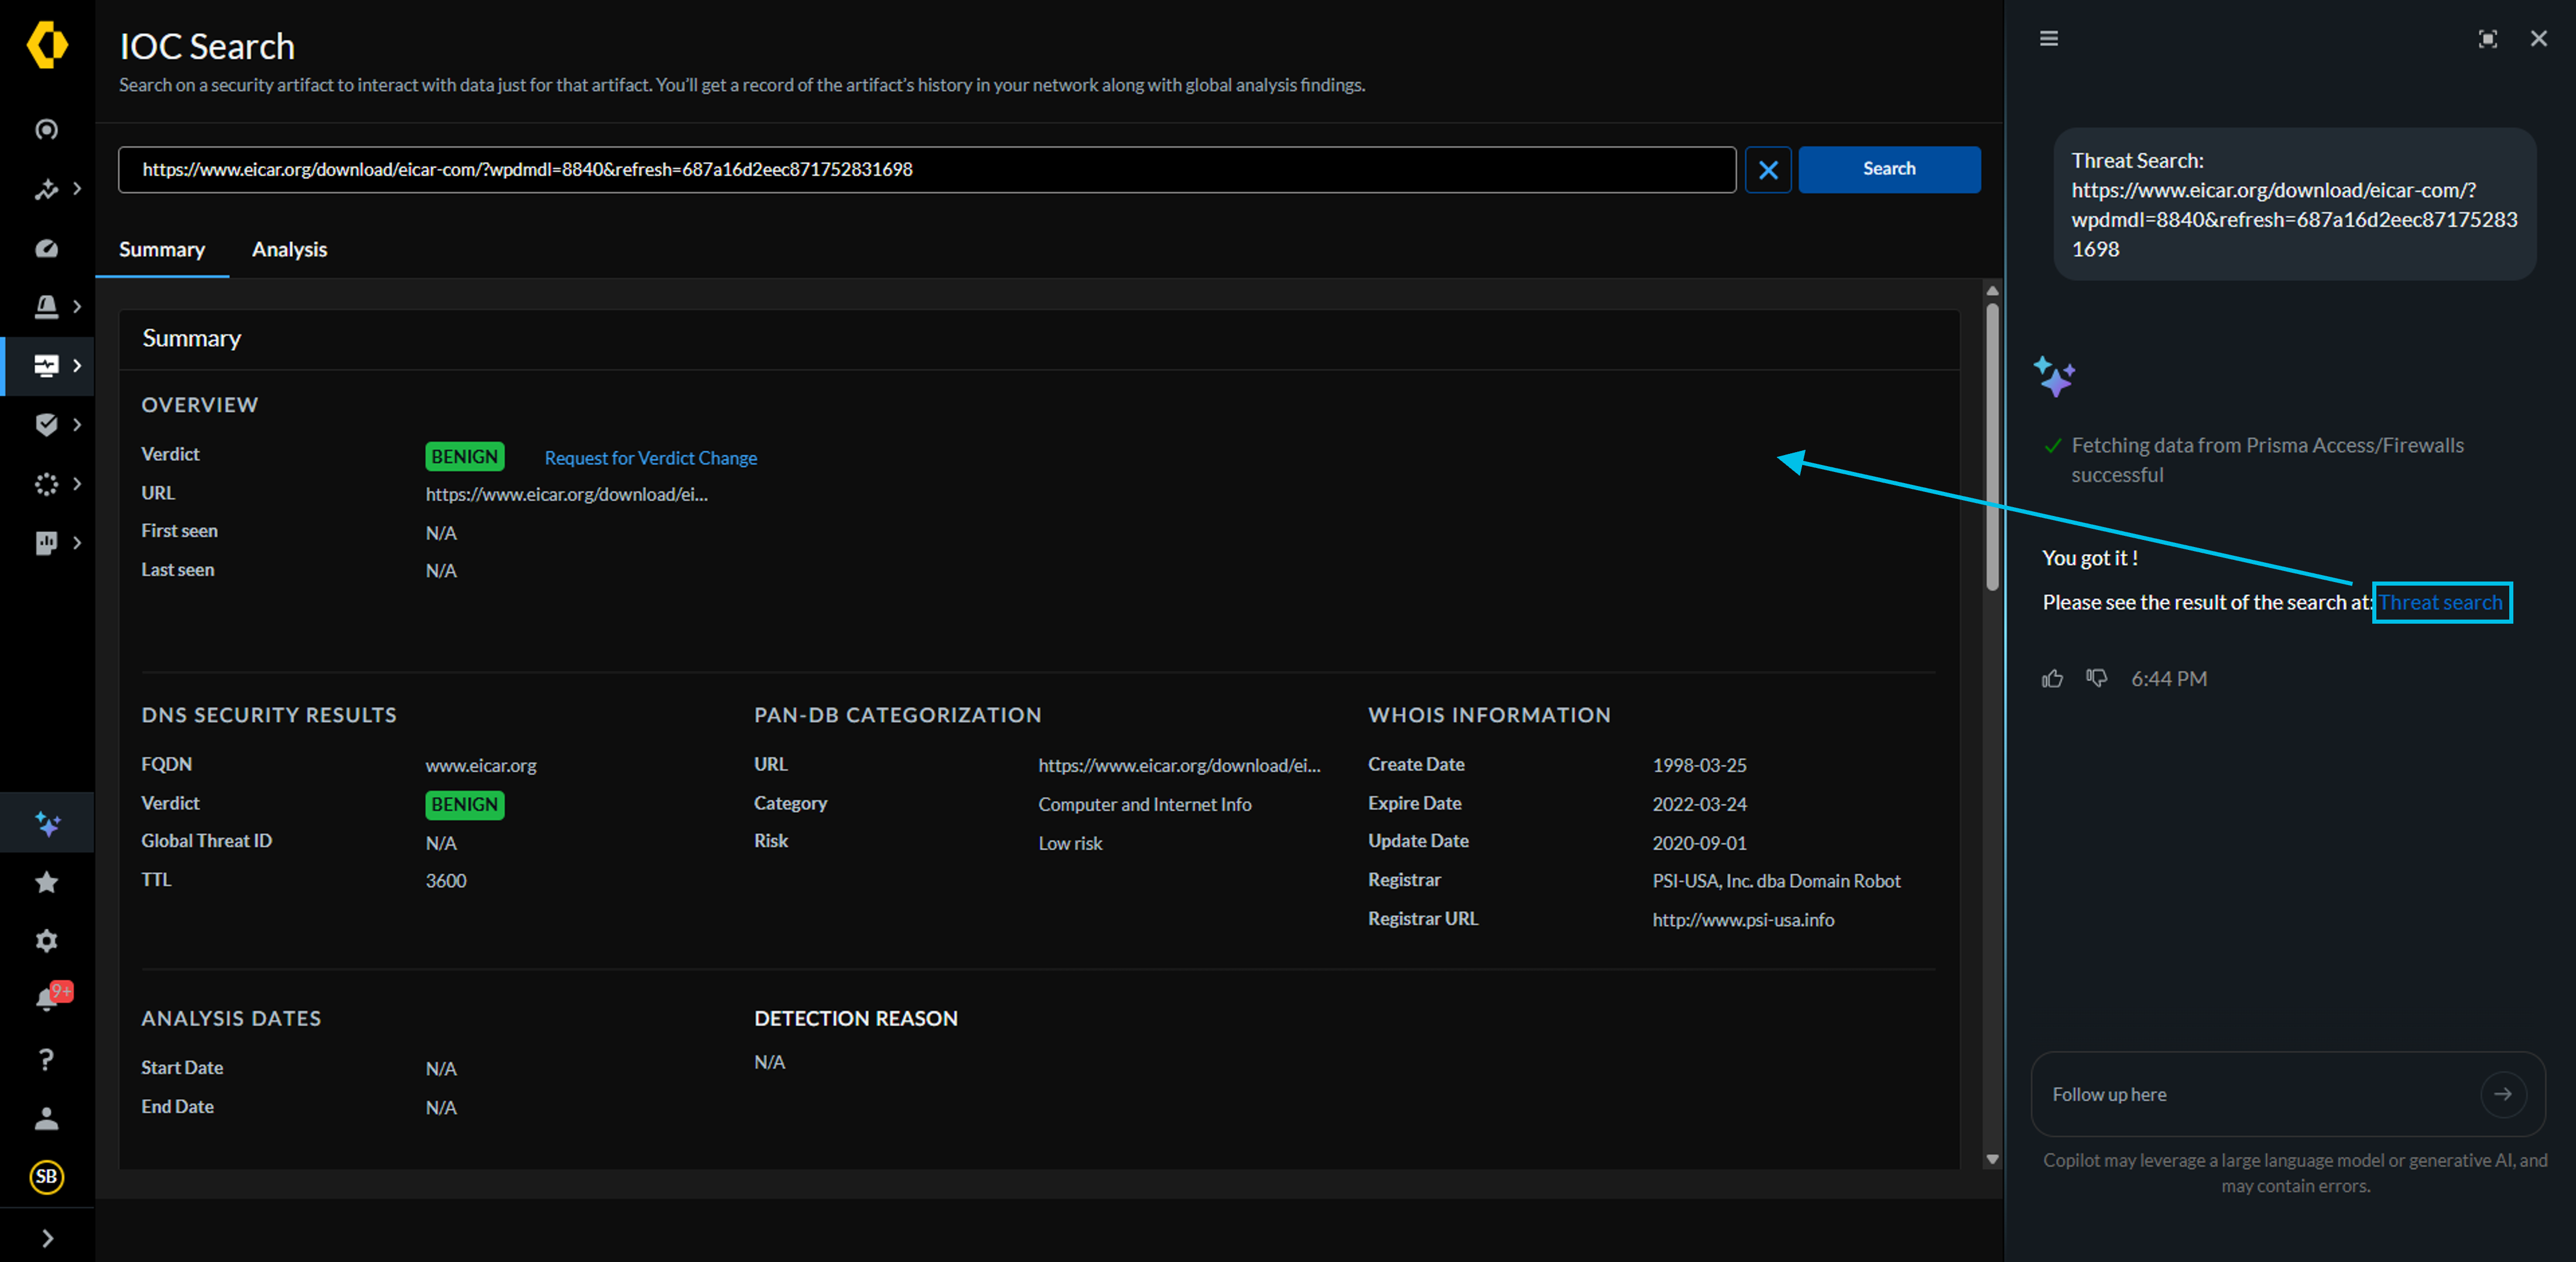Expand the shield menu chevron
This screenshot has height=1262, width=2576.
(x=77, y=425)
